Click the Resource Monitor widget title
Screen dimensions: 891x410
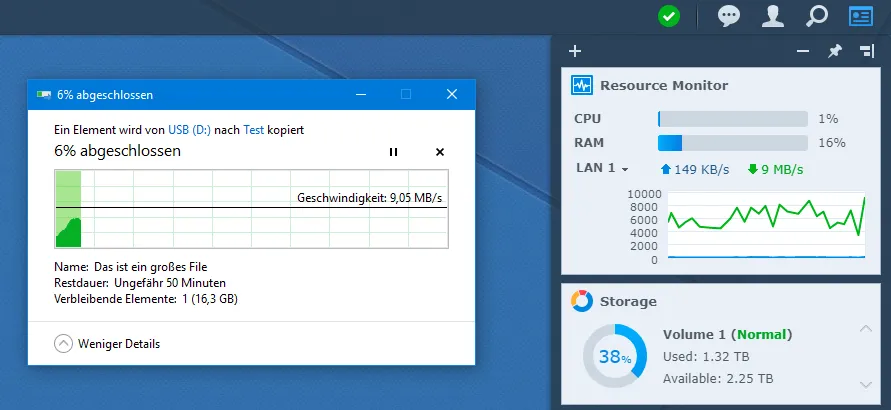[x=664, y=86]
